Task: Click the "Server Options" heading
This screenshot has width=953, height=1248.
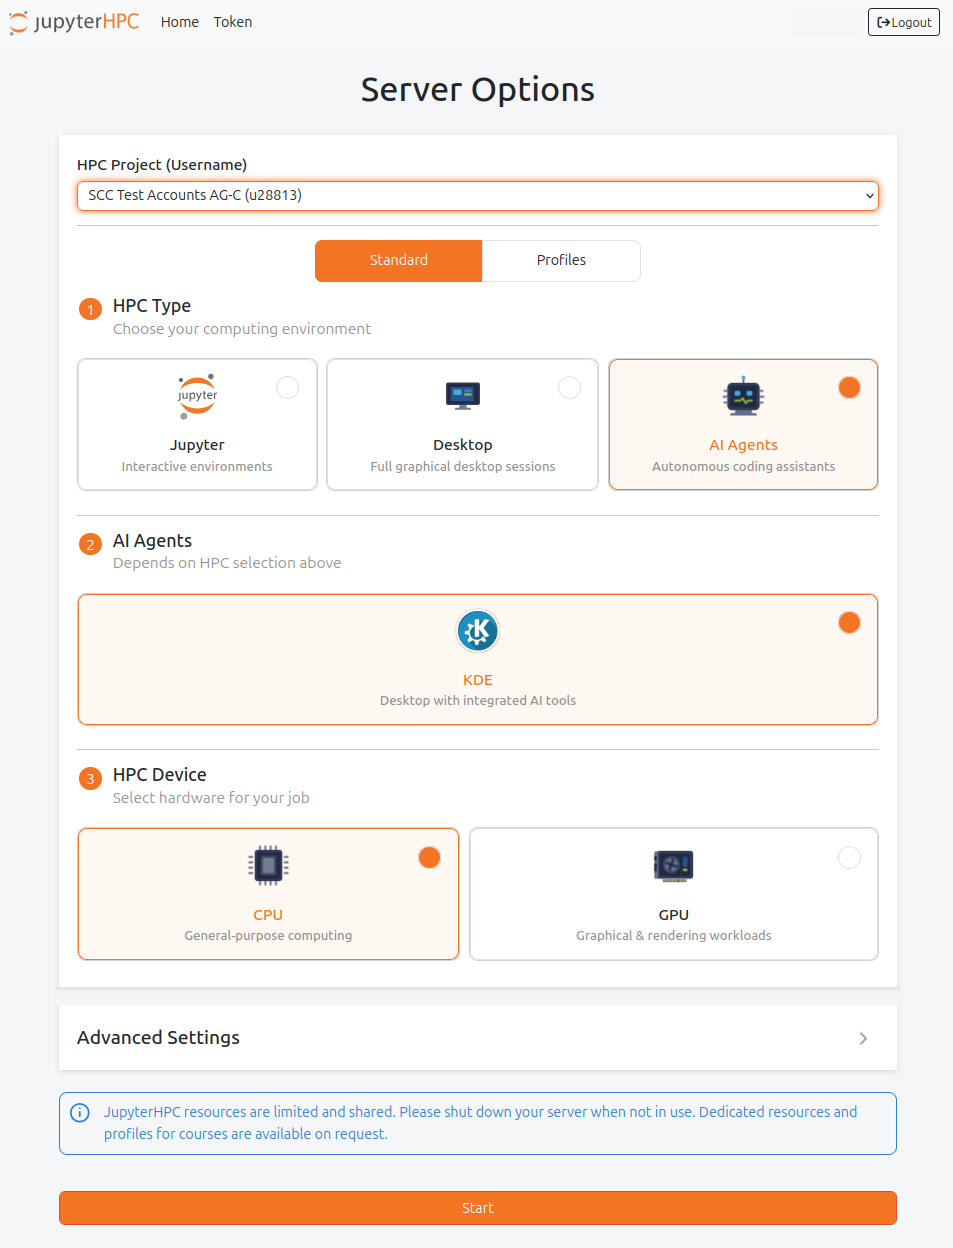Action: [478, 90]
